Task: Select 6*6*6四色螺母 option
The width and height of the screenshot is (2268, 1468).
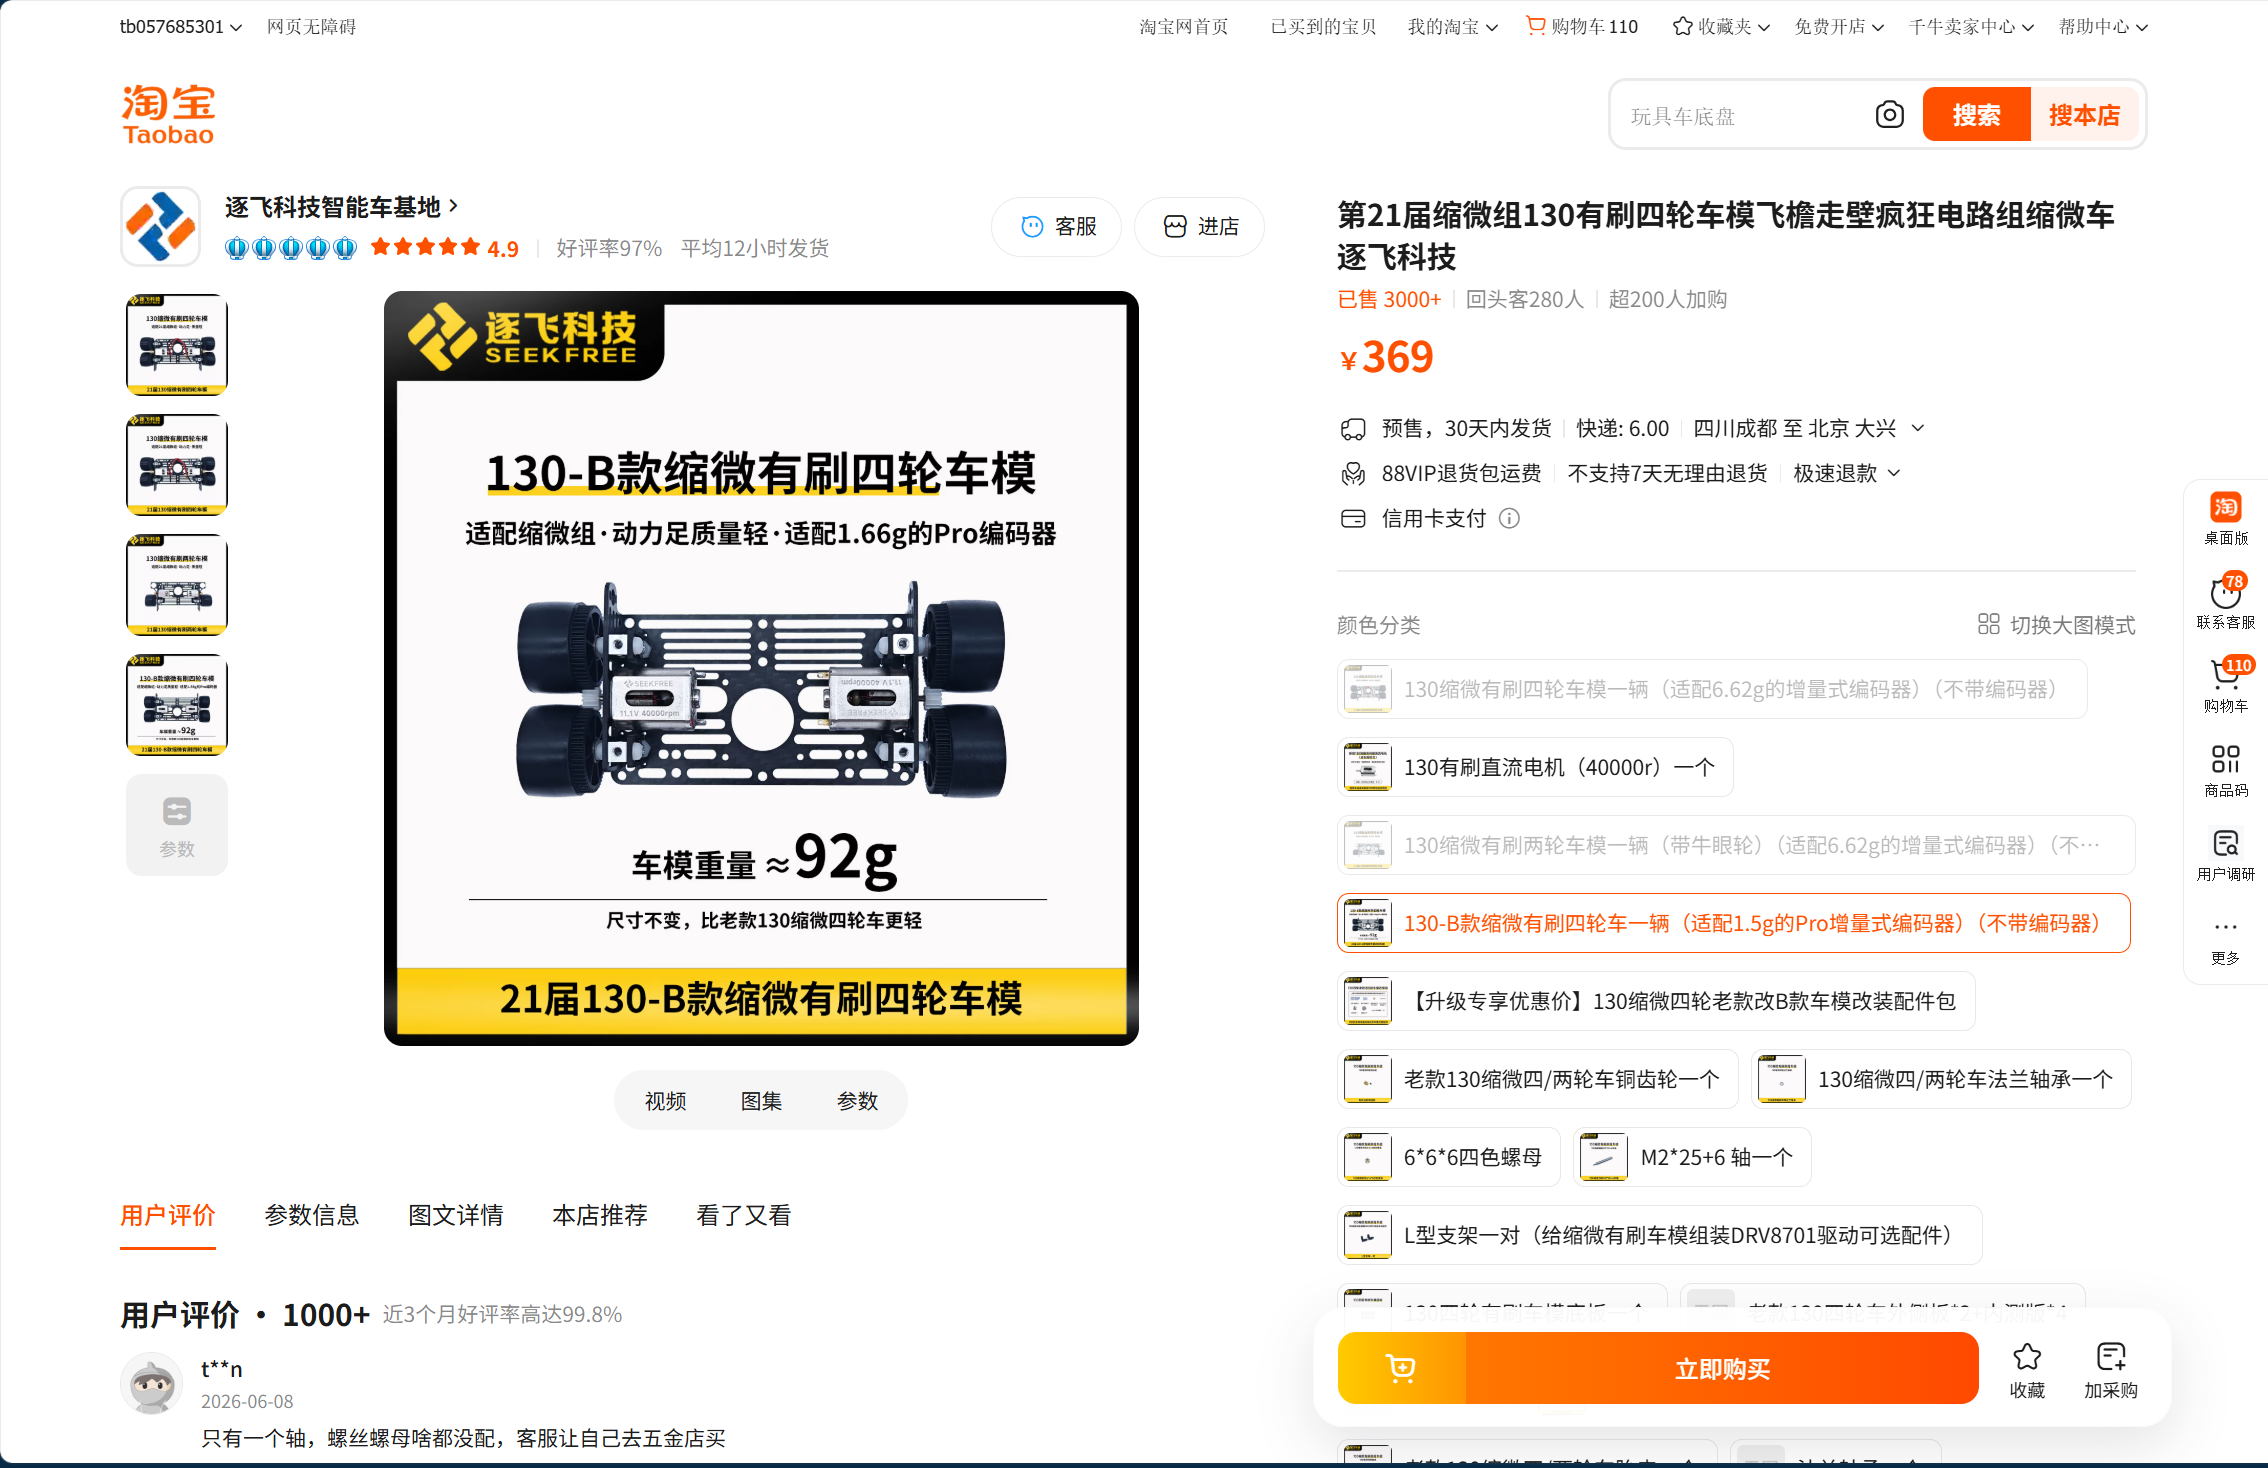Action: (1449, 1157)
